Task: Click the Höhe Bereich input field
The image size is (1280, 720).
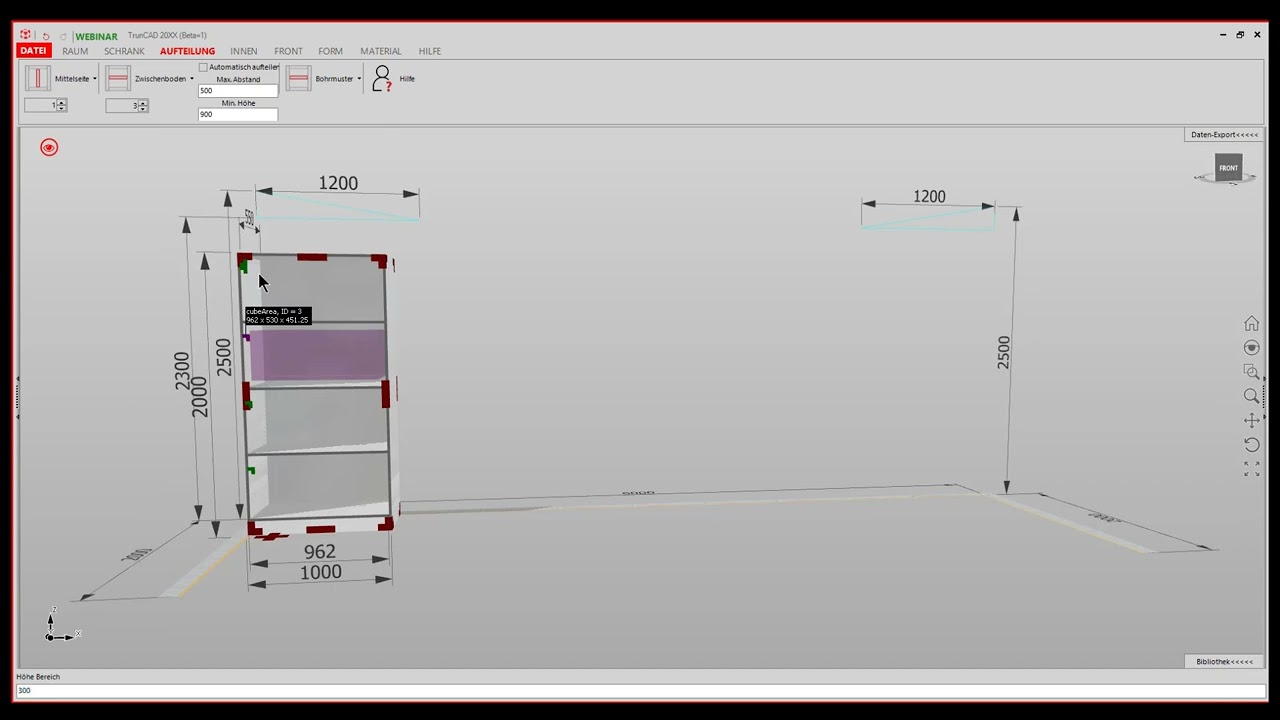Action: pos(640,690)
